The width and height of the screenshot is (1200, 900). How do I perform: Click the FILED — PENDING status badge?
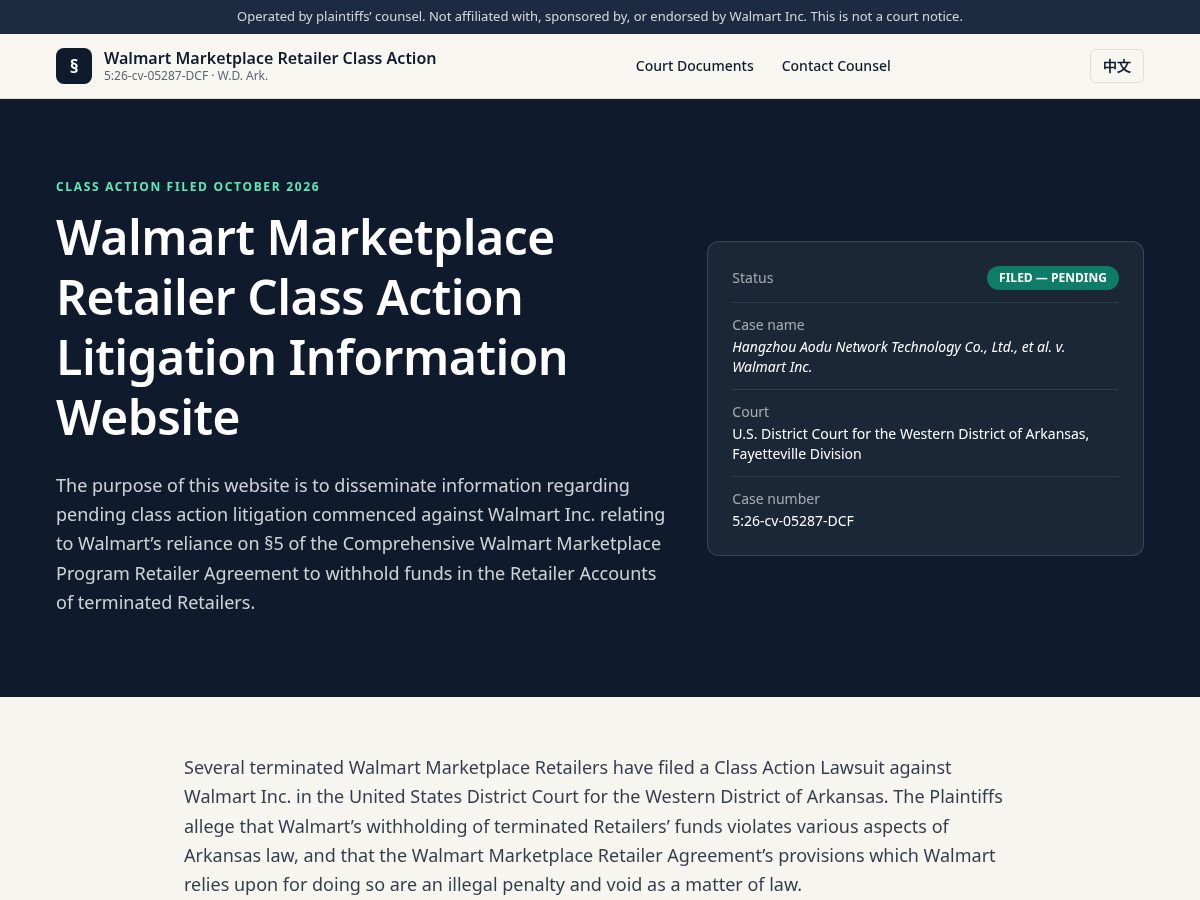[x=1053, y=278]
